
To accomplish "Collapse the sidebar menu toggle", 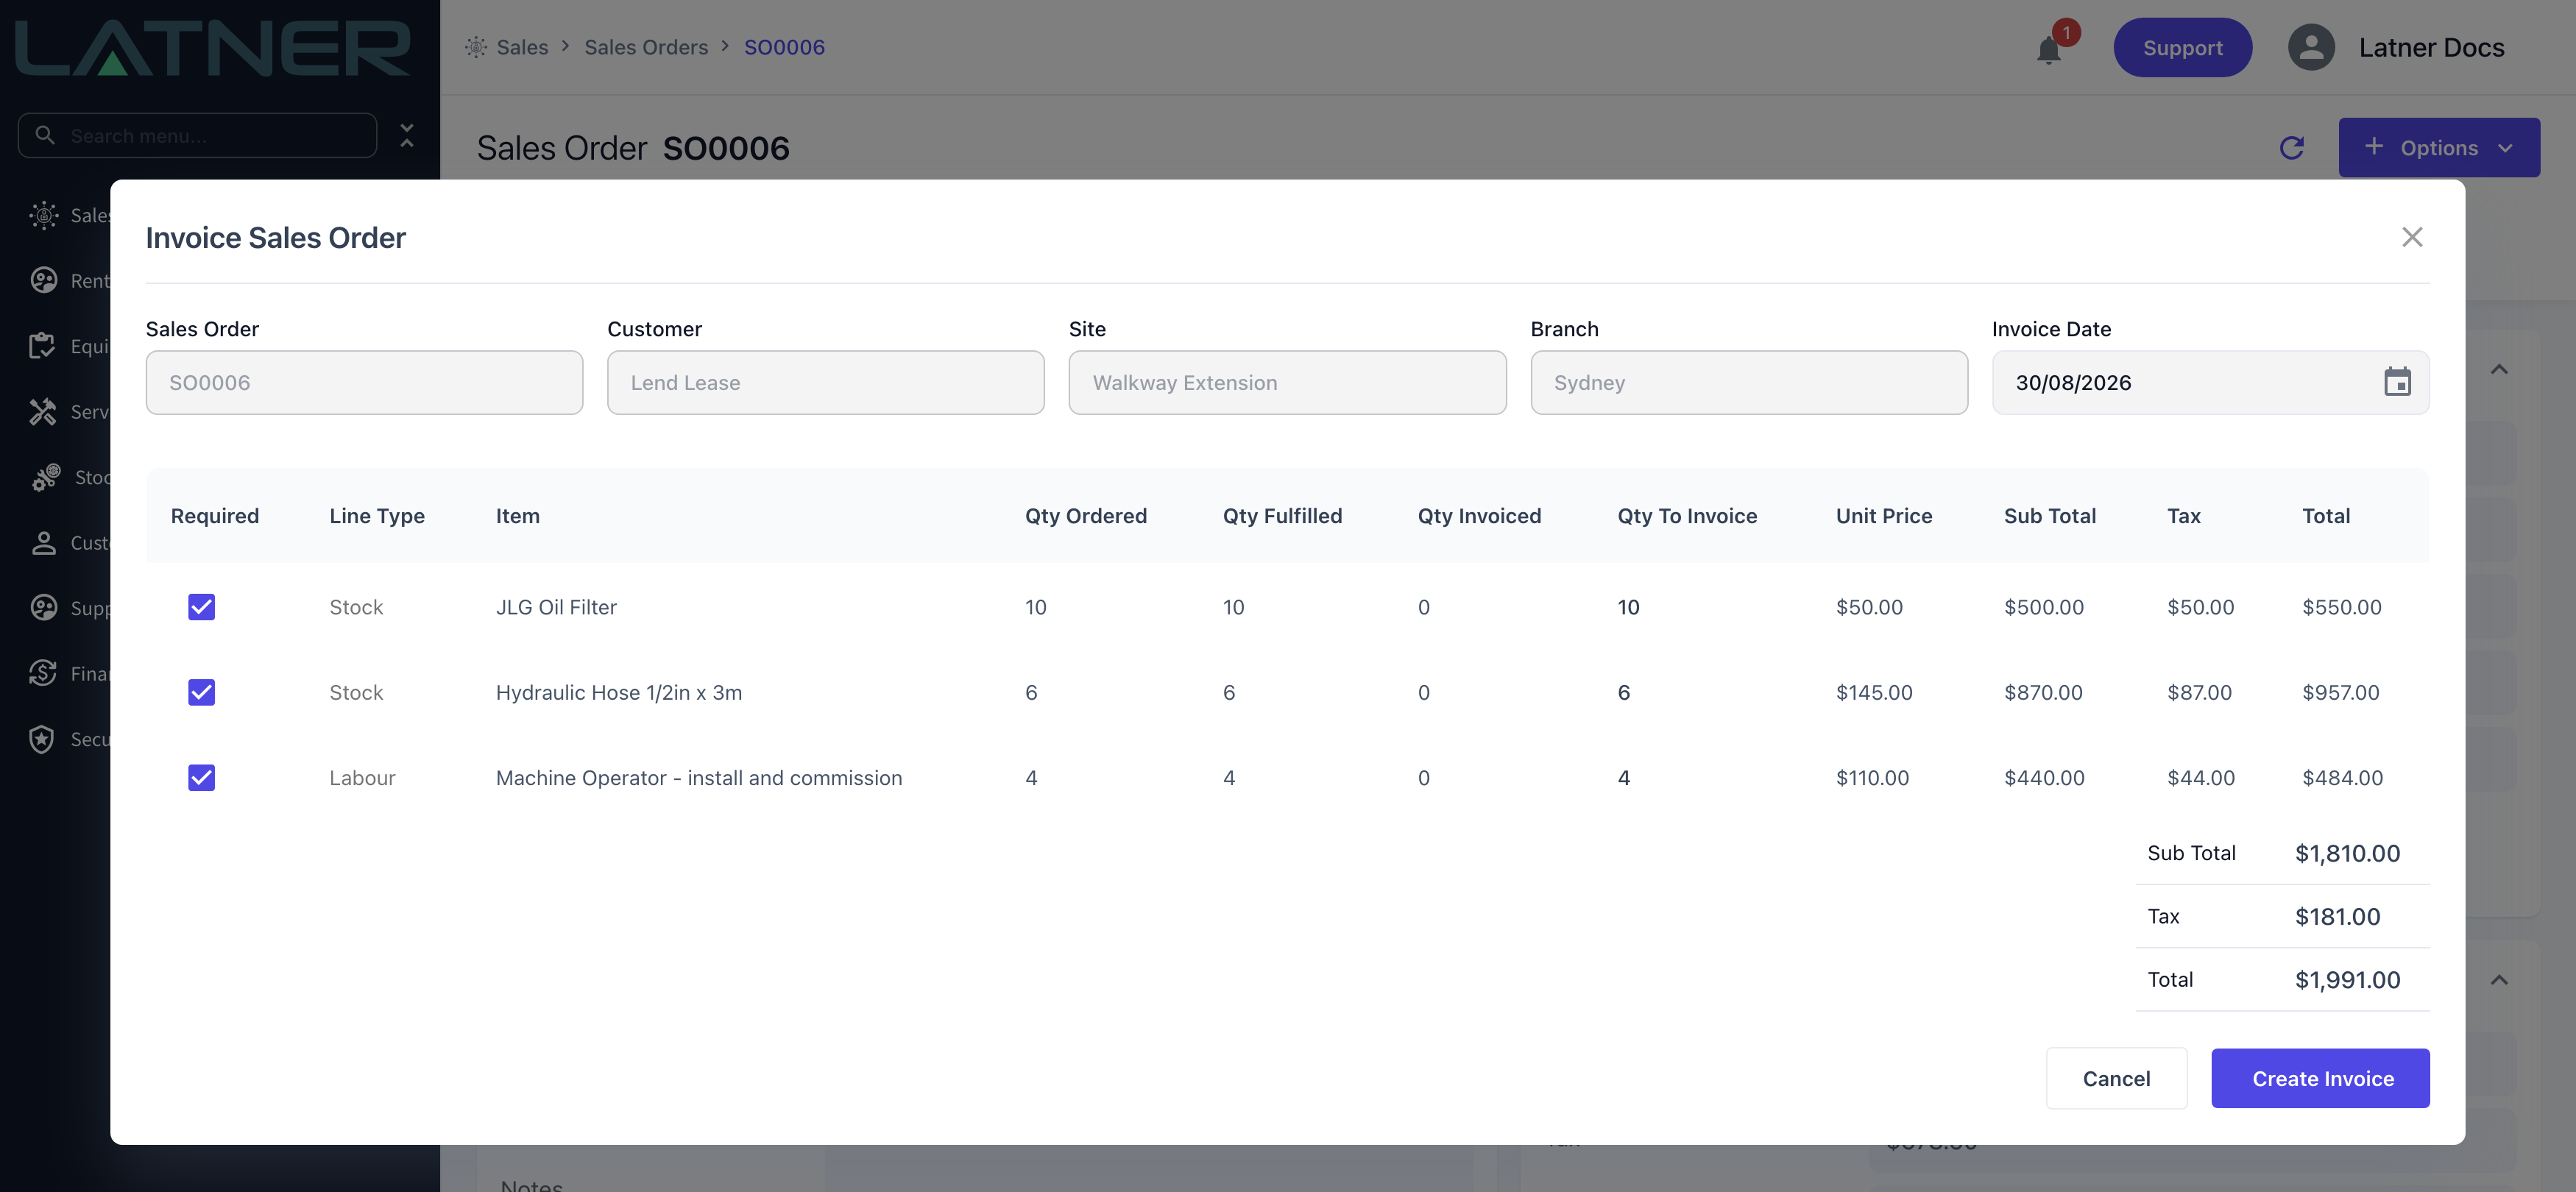I will tap(407, 135).
